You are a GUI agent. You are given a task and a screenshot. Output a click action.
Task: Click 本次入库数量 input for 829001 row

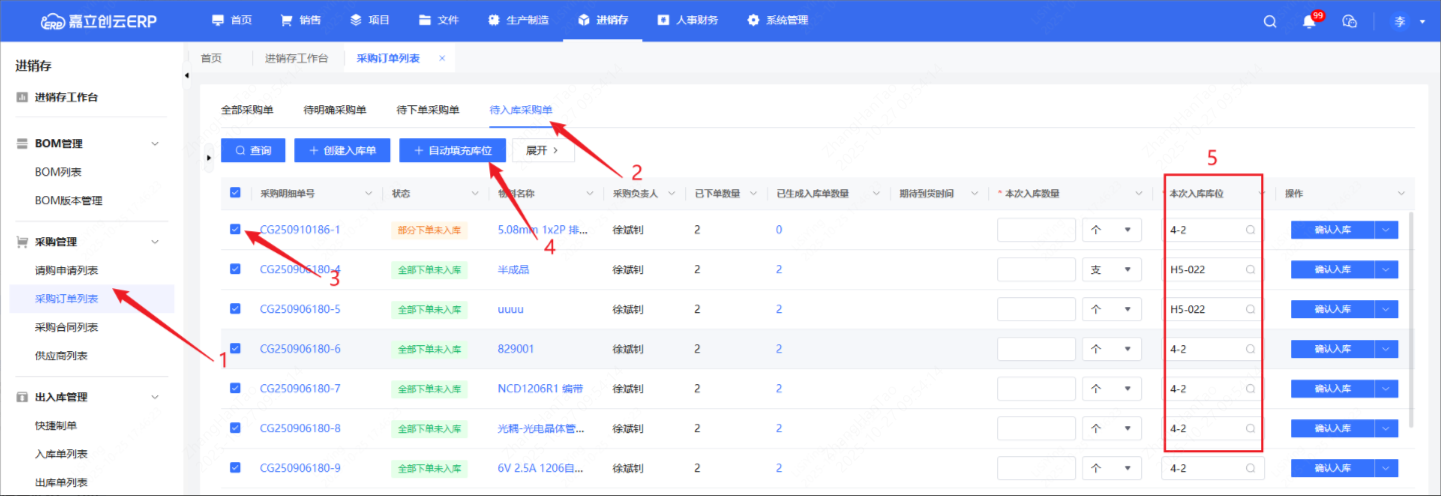pyautogui.click(x=1036, y=349)
